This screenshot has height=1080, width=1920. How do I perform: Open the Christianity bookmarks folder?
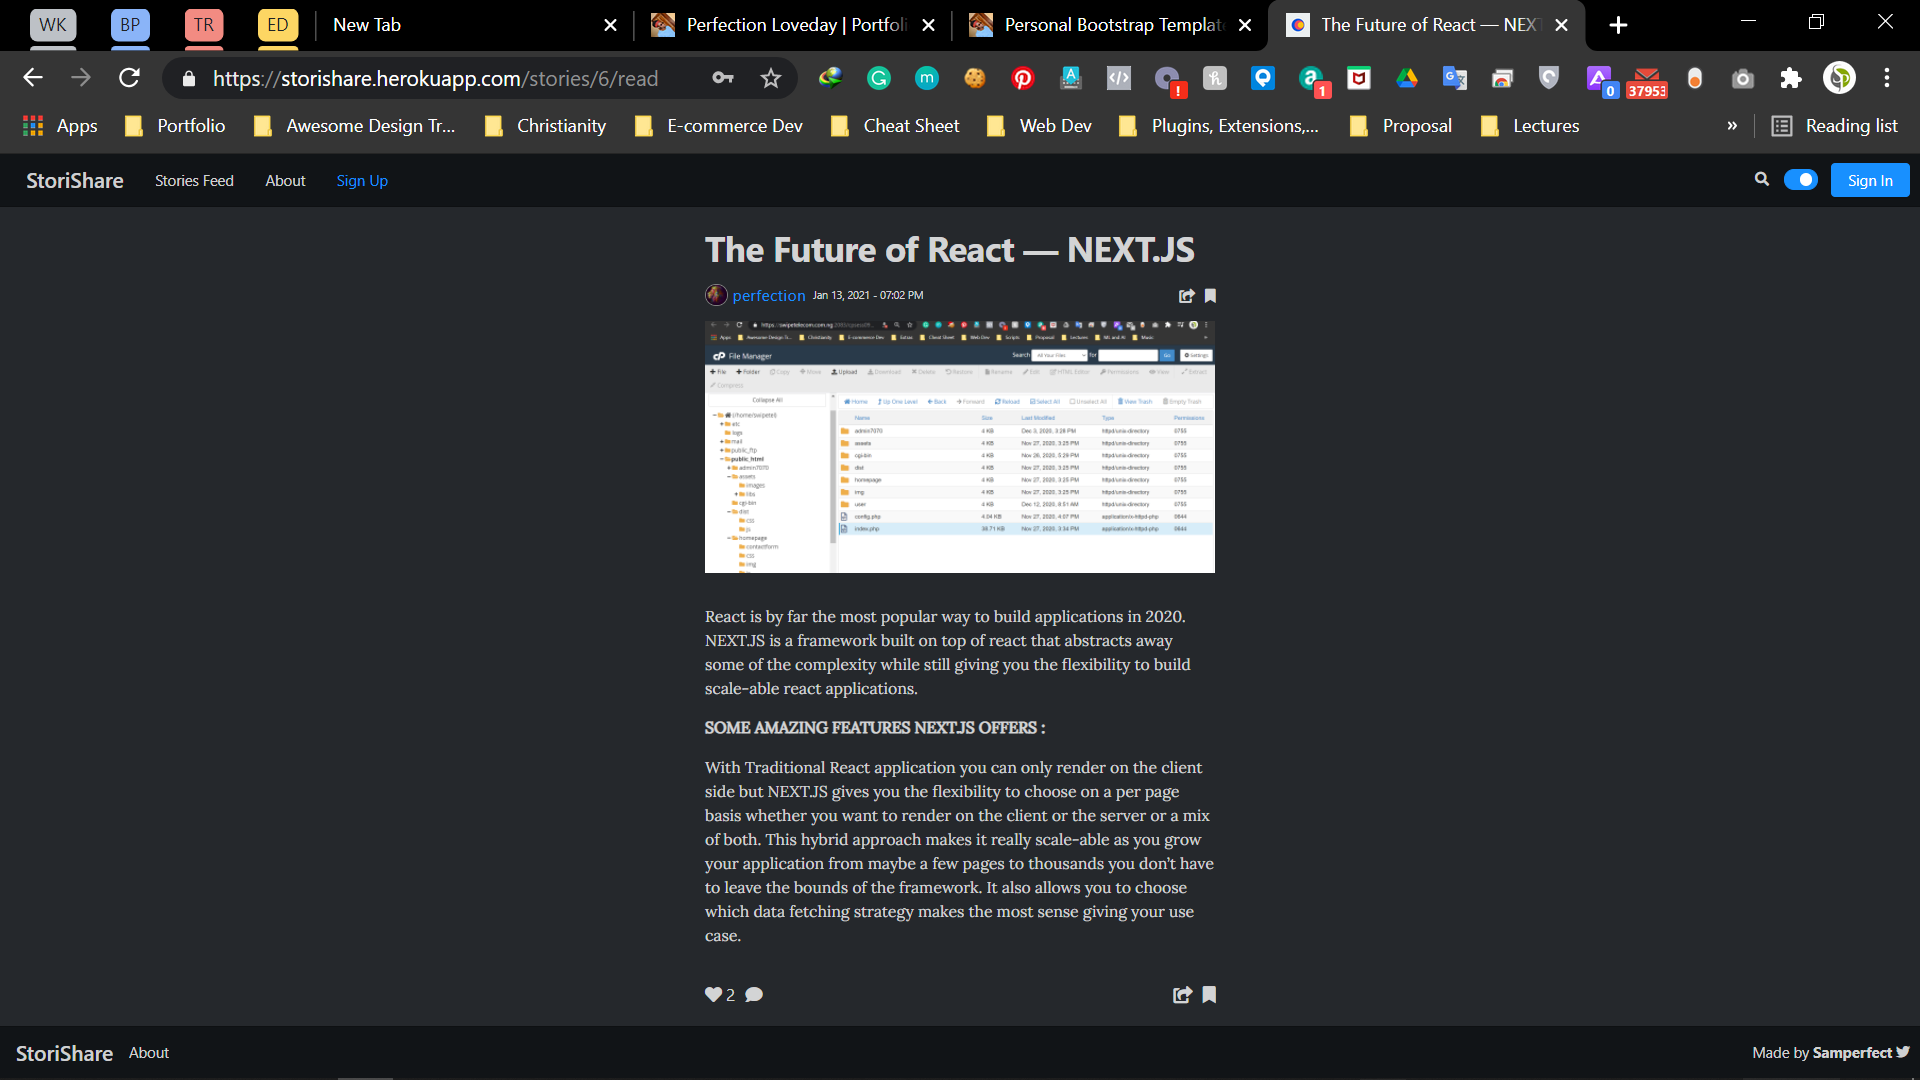coord(545,126)
